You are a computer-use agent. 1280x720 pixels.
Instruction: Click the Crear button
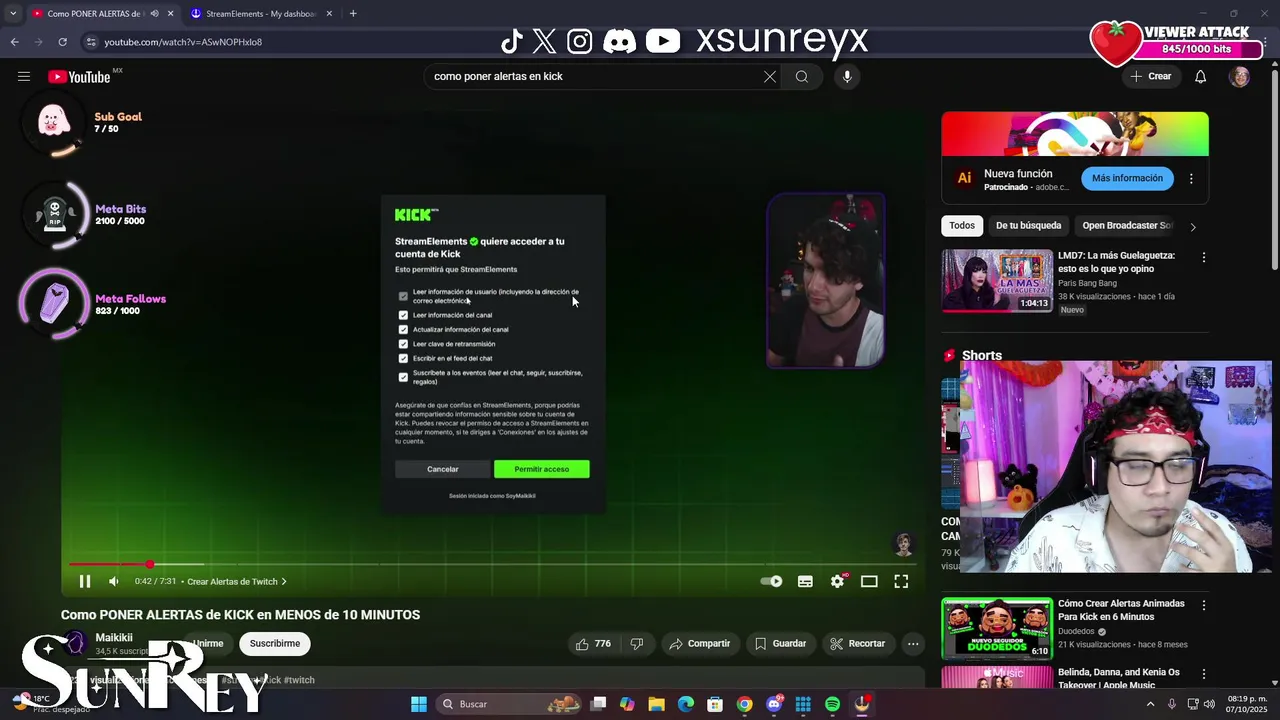1150,77
